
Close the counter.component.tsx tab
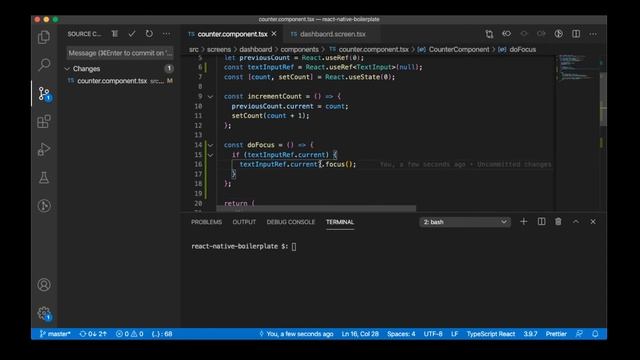click(x=274, y=34)
